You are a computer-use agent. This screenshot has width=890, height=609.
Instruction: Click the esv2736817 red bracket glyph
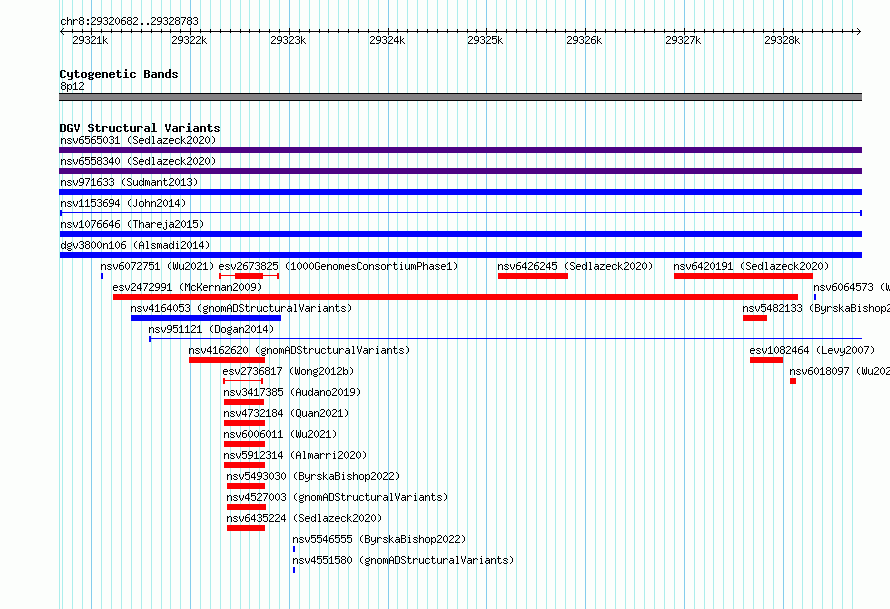[x=243, y=381]
